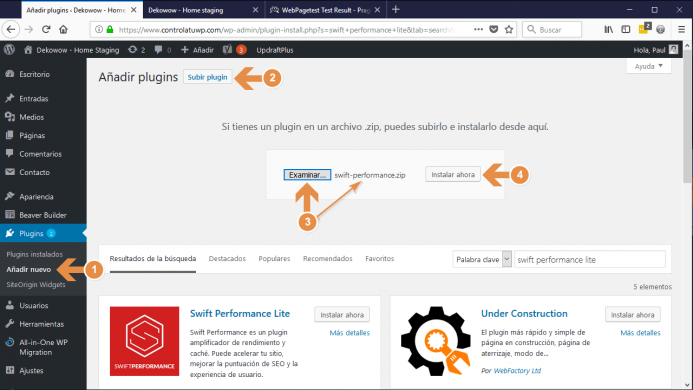Open Más detalles for Swift Performance Lite

pos(350,333)
